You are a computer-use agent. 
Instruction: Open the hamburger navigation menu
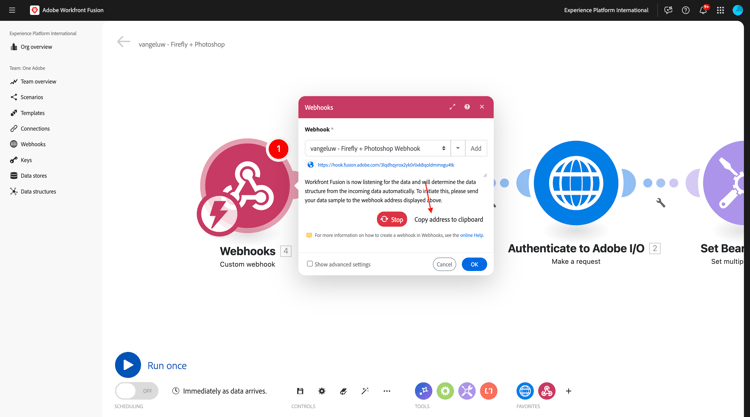coord(12,10)
